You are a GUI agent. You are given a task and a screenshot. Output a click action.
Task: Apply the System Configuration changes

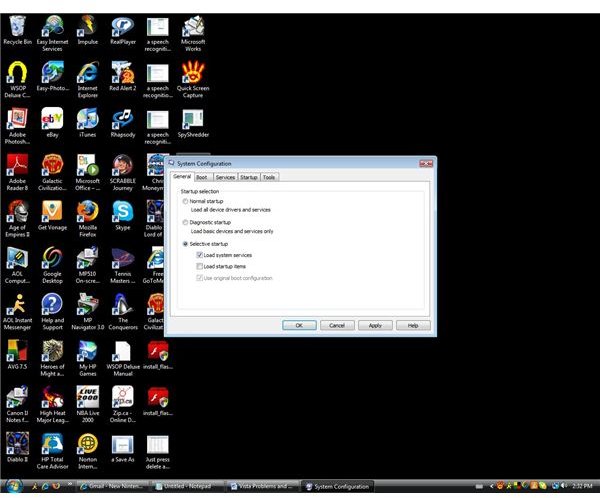(x=375, y=325)
